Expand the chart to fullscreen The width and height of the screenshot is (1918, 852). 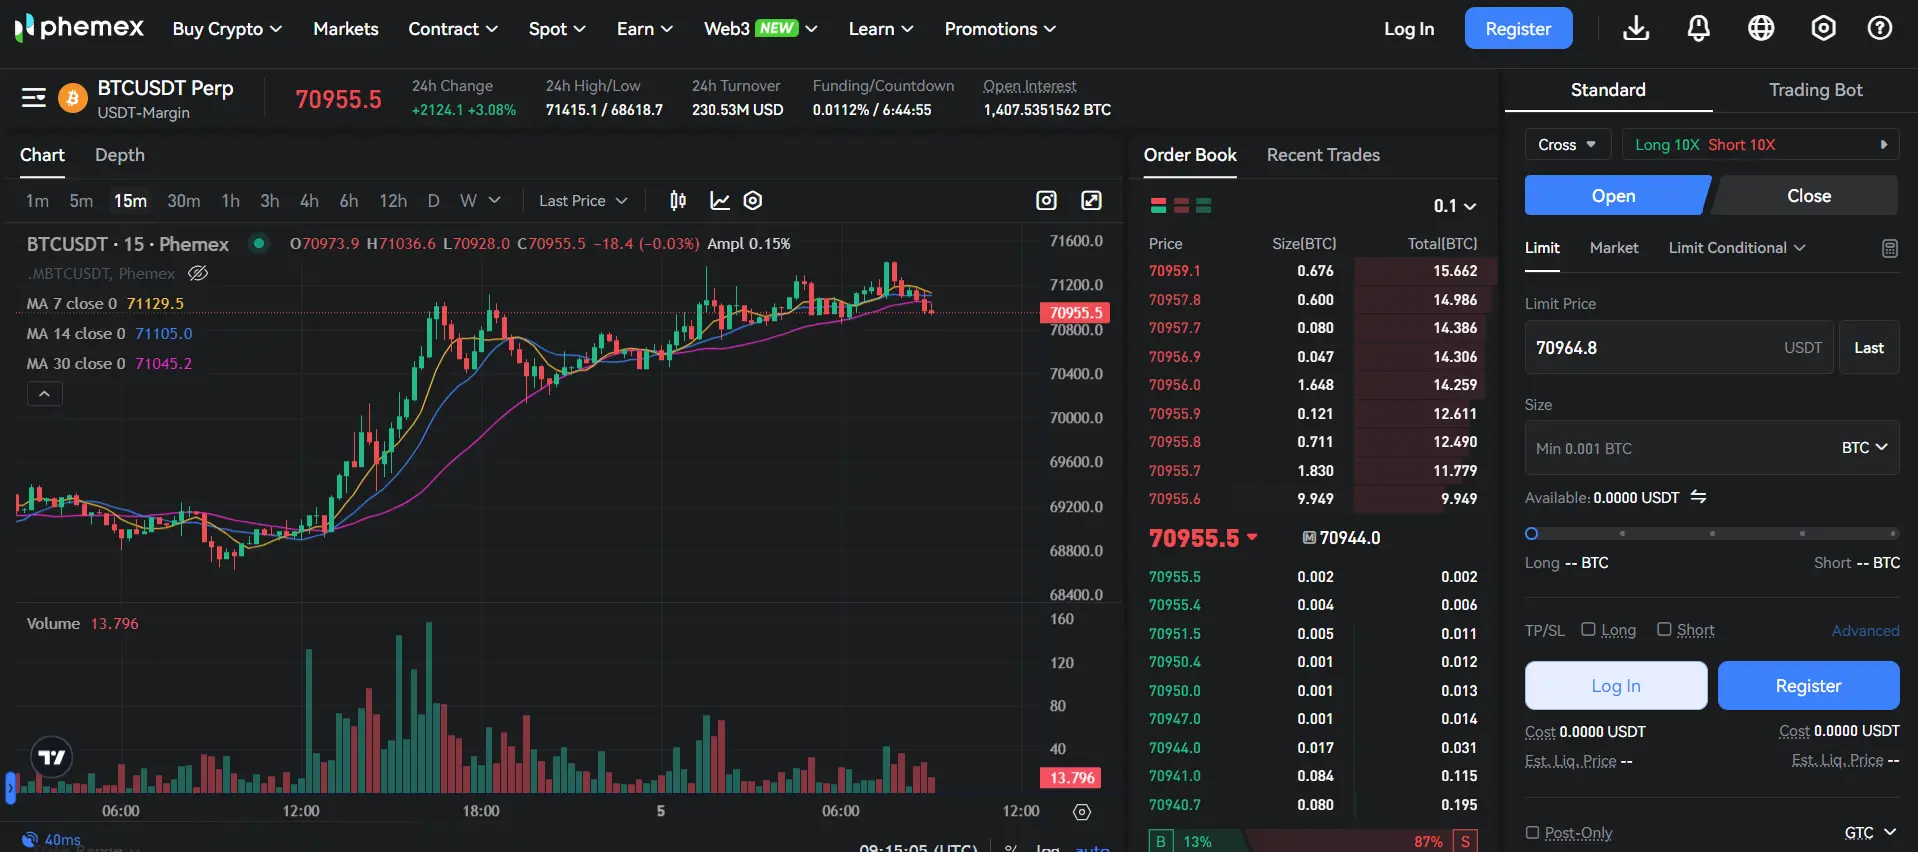(x=1091, y=201)
